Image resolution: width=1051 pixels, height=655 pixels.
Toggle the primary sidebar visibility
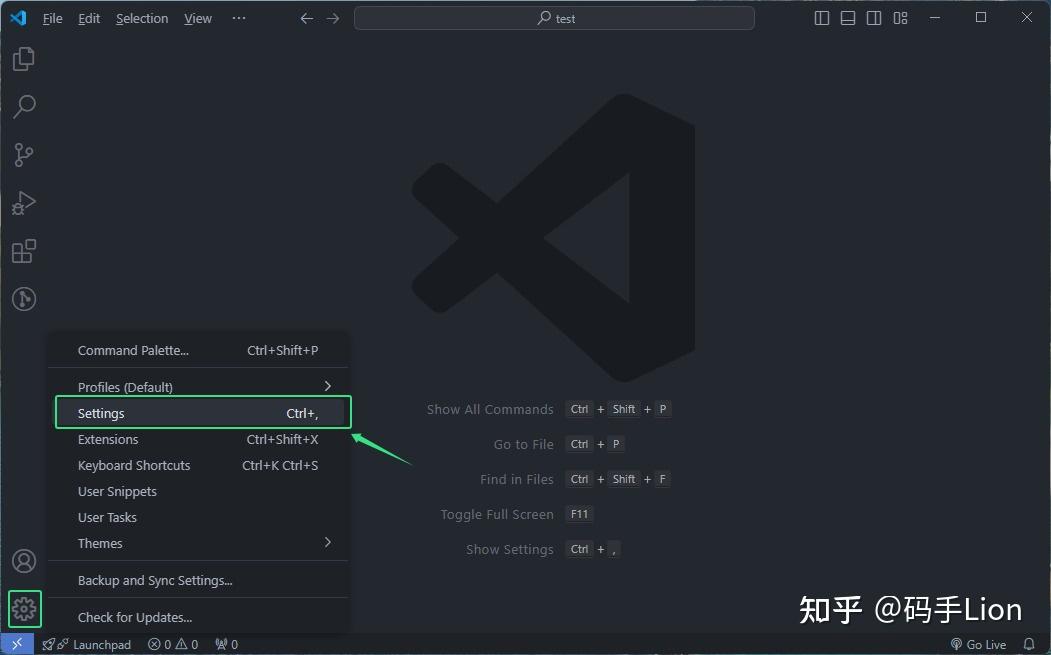821,17
